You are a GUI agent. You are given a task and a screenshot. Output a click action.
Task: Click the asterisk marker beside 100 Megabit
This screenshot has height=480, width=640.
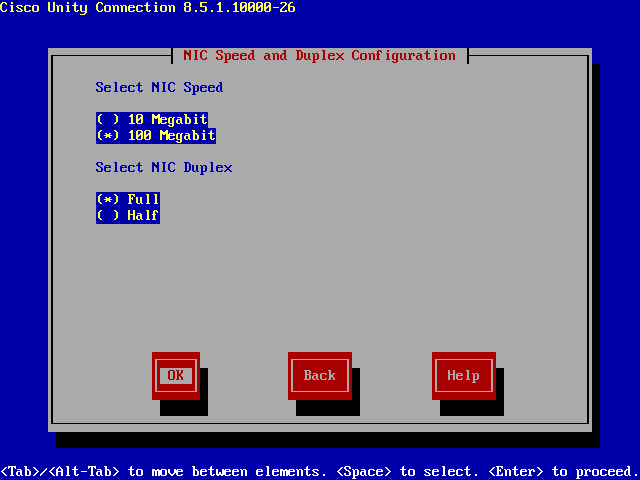click(x=108, y=135)
